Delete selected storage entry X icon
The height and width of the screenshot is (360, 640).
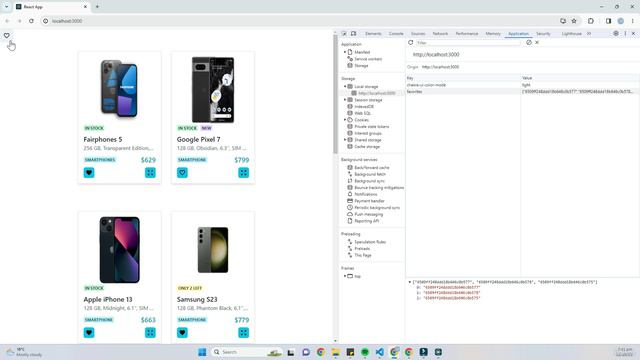[537, 42]
